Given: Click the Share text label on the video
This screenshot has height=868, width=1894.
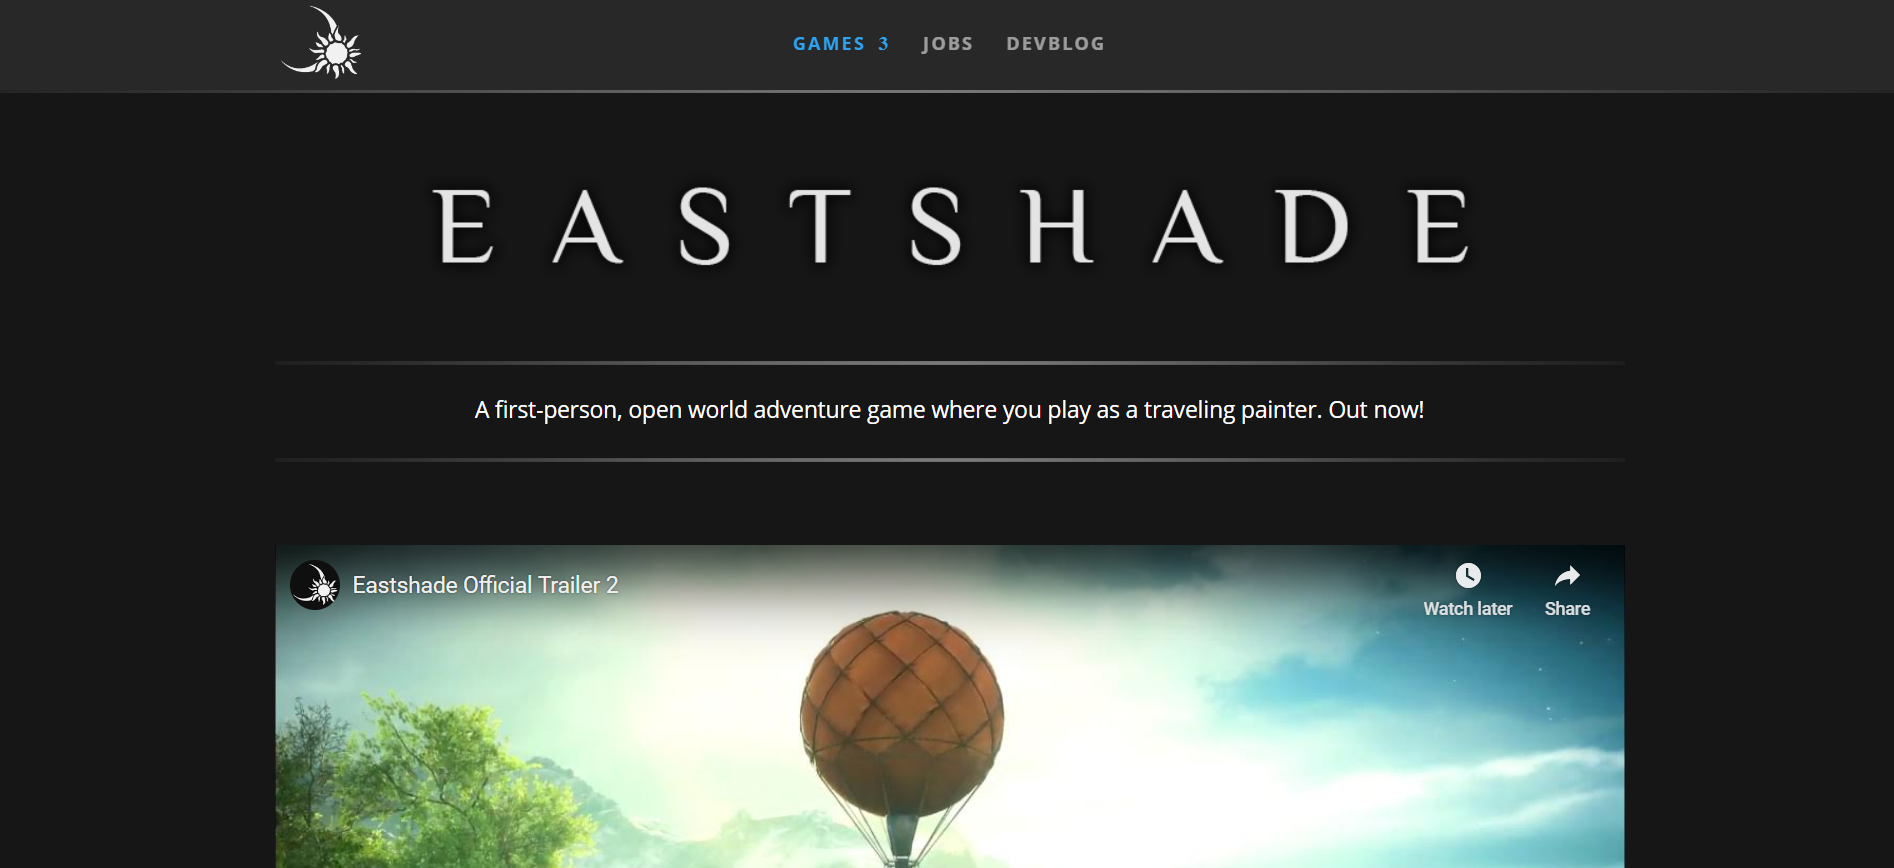Looking at the screenshot, I should click(1567, 609).
